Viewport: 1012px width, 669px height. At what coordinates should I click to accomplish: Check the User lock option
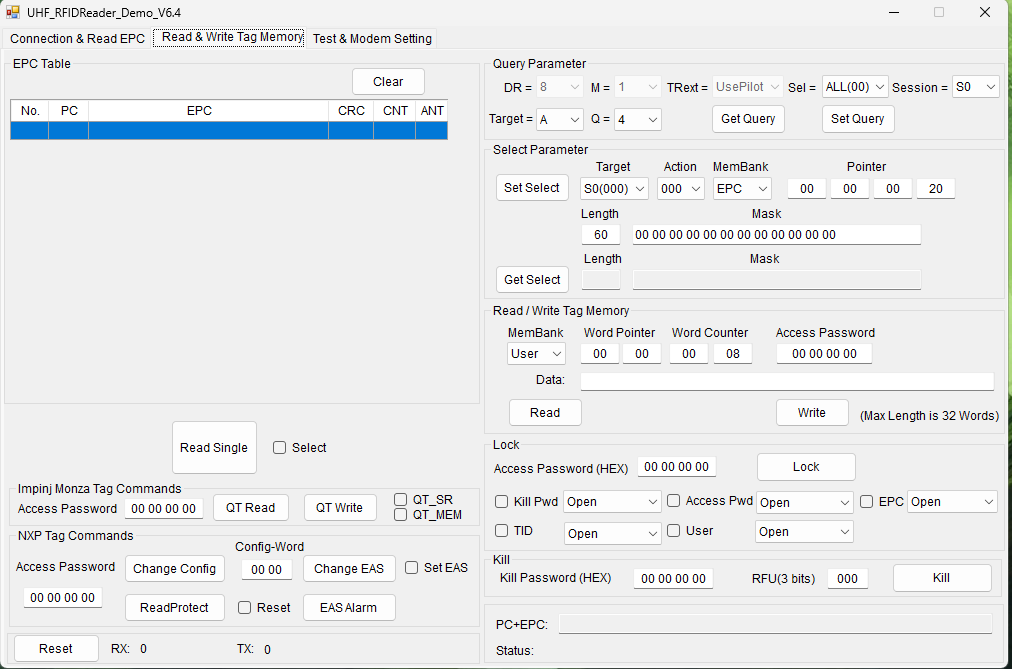click(x=674, y=530)
